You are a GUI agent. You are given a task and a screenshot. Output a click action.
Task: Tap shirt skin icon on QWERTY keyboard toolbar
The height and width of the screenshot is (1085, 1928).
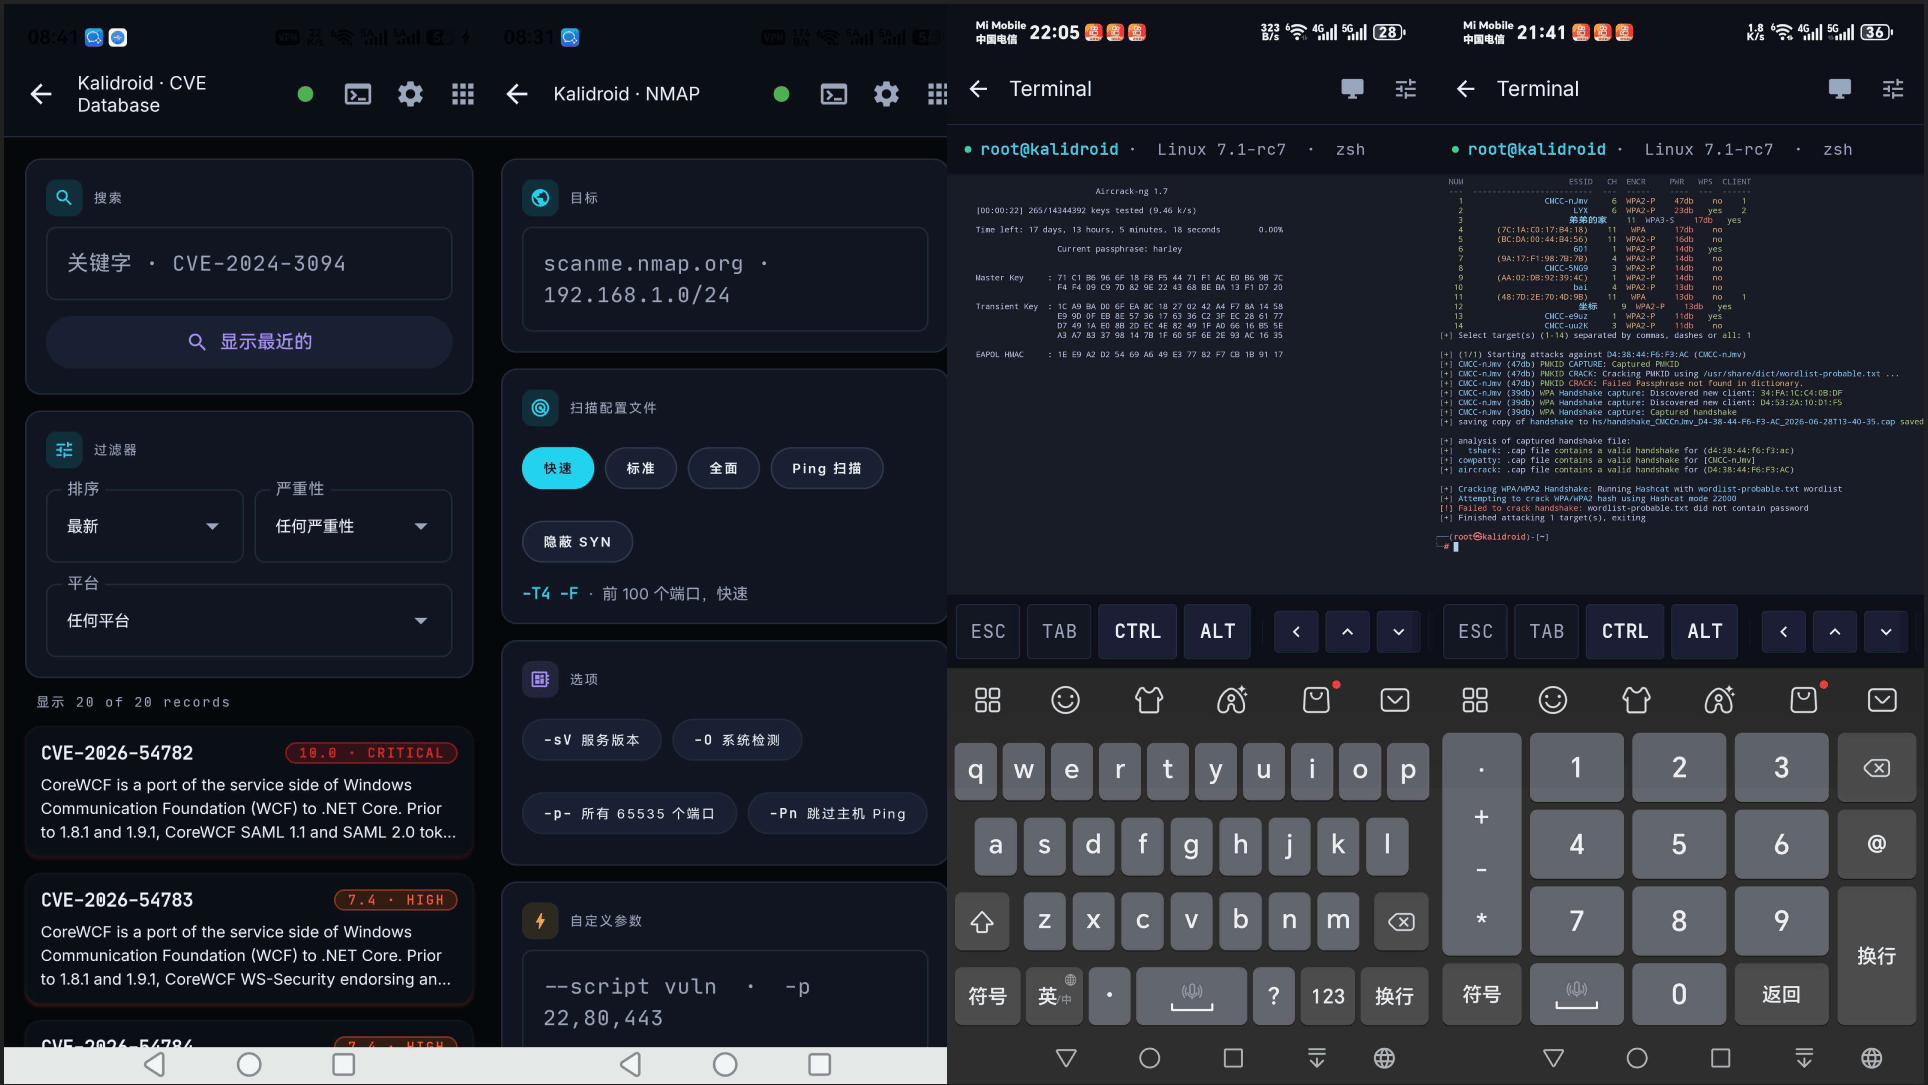[x=1148, y=700]
